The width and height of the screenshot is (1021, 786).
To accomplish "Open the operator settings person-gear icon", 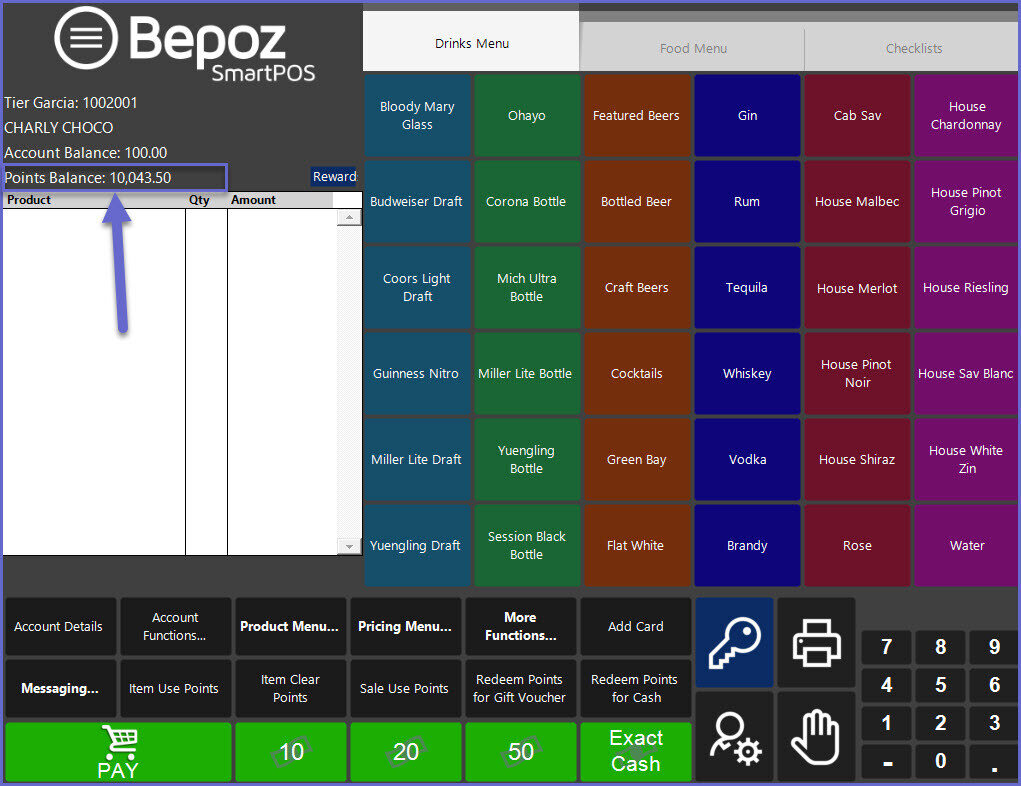I will [734, 737].
